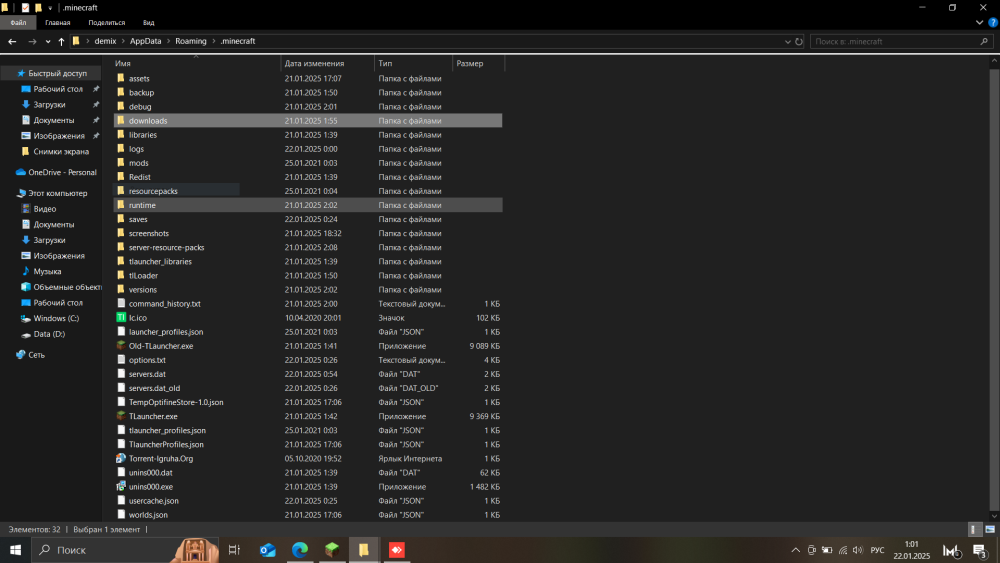The height and width of the screenshot is (563, 1000).
Task: Click the file list vertical scrollbar
Action: (994, 289)
